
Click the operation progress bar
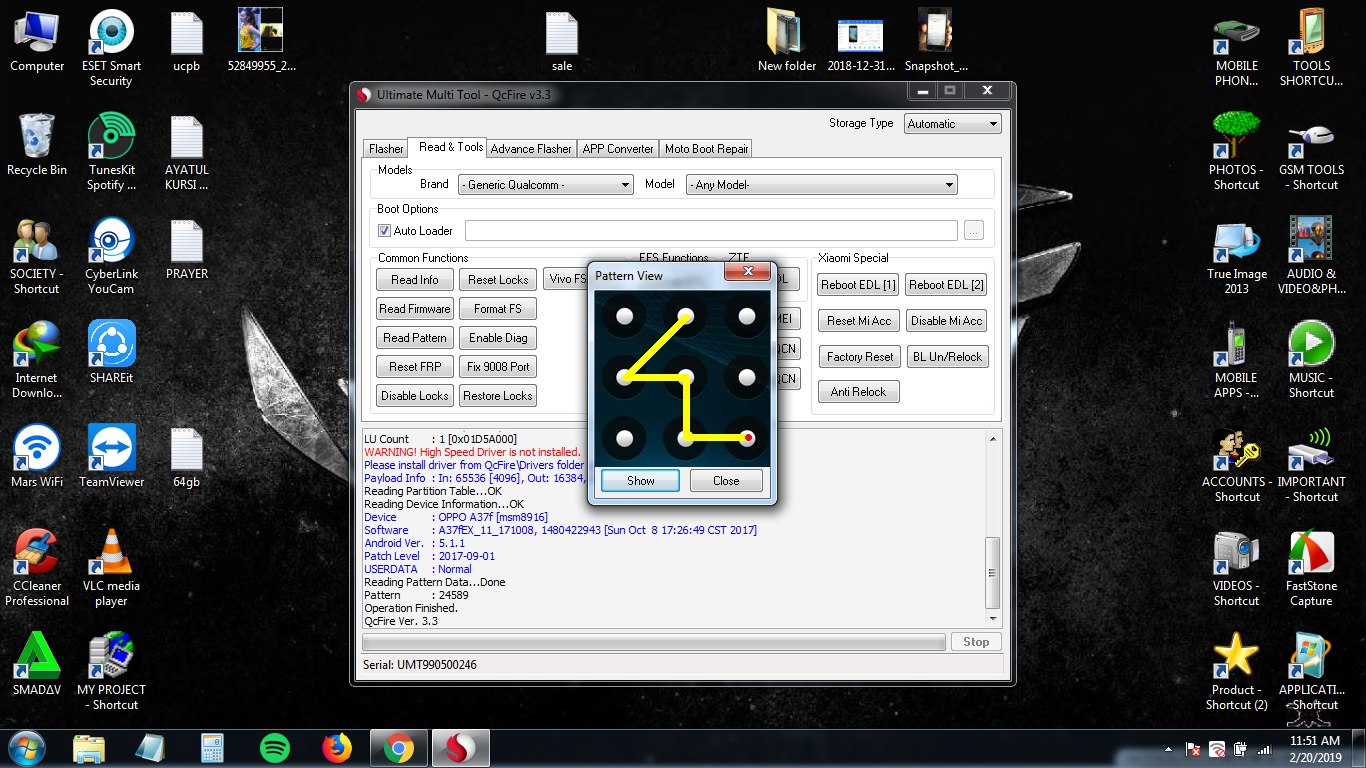click(654, 642)
